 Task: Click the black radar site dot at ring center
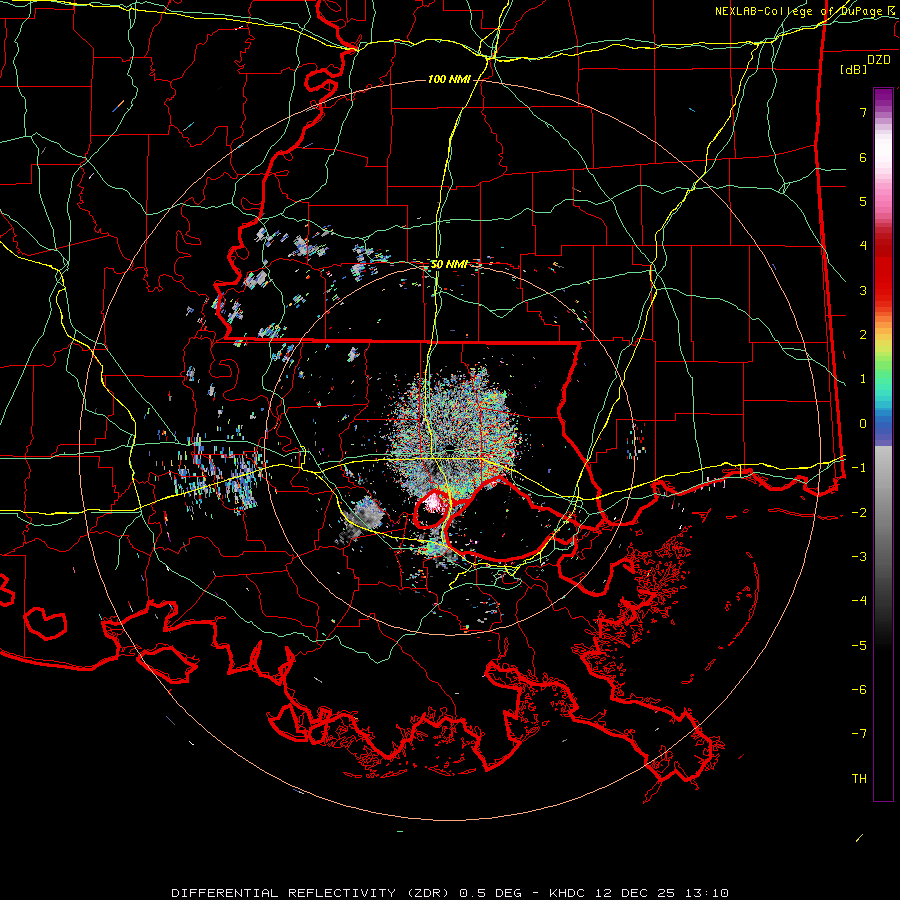click(449, 448)
